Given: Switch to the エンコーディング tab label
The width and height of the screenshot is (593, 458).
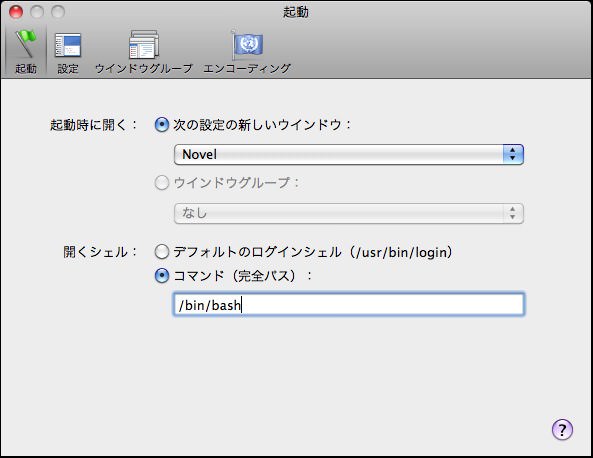Looking at the screenshot, I should 247,69.
